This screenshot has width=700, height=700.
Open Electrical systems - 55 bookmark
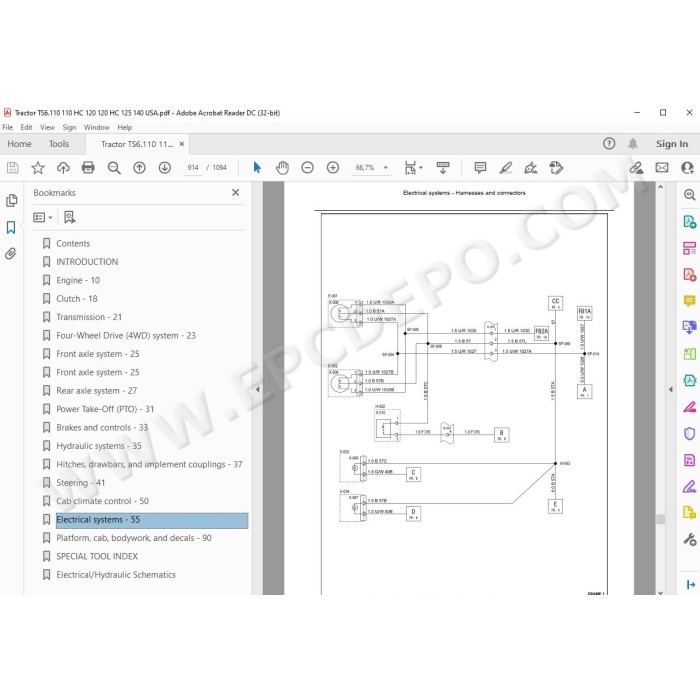click(x=152, y=521)
